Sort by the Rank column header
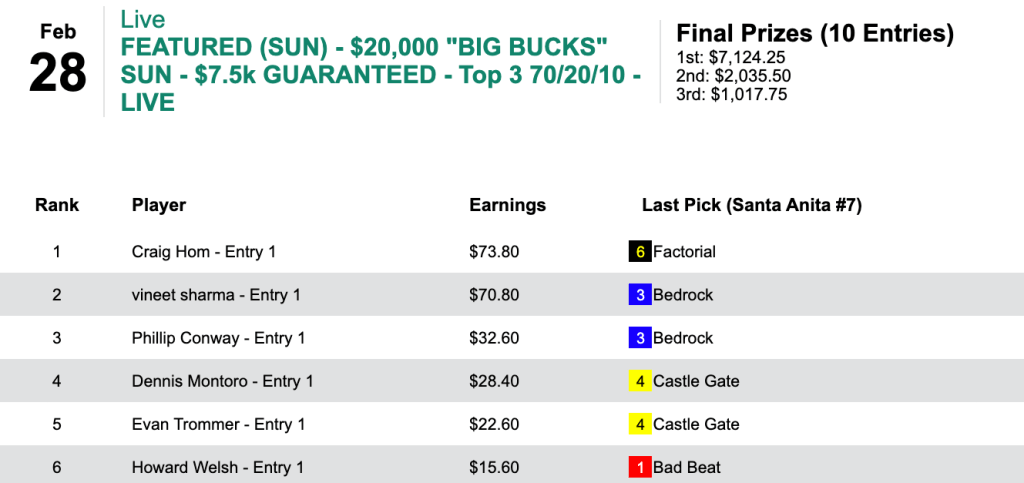1024x483 pixels. (57, 205)
